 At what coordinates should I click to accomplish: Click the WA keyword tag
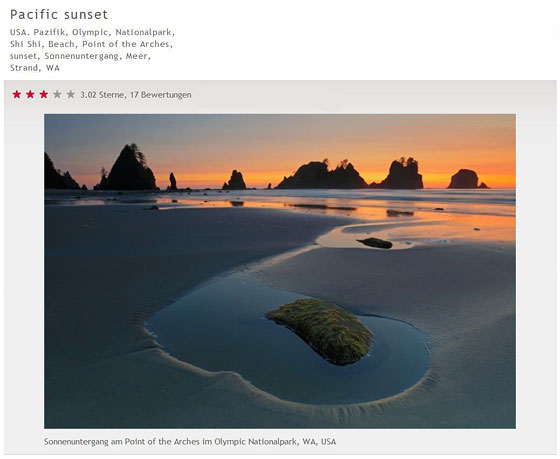pyautogui.click(x=53, y=68)
